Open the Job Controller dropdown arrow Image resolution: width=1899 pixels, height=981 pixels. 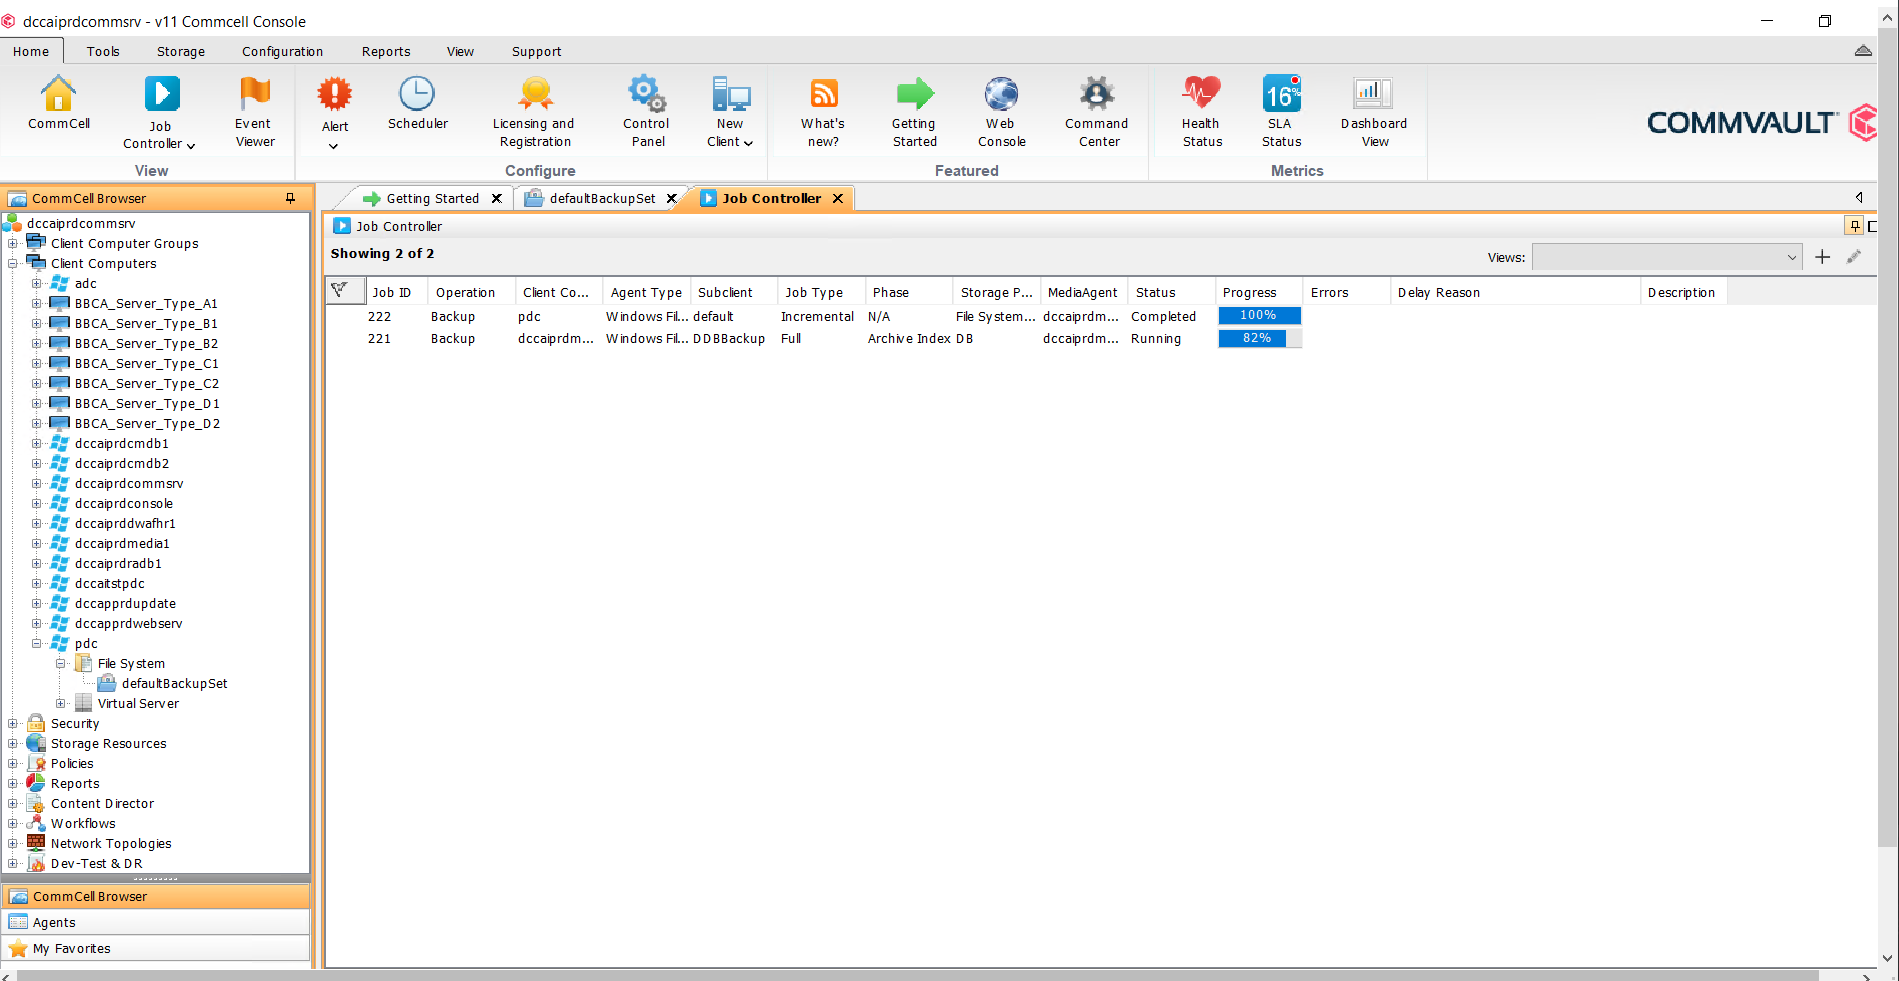click(x=191, y=145)
